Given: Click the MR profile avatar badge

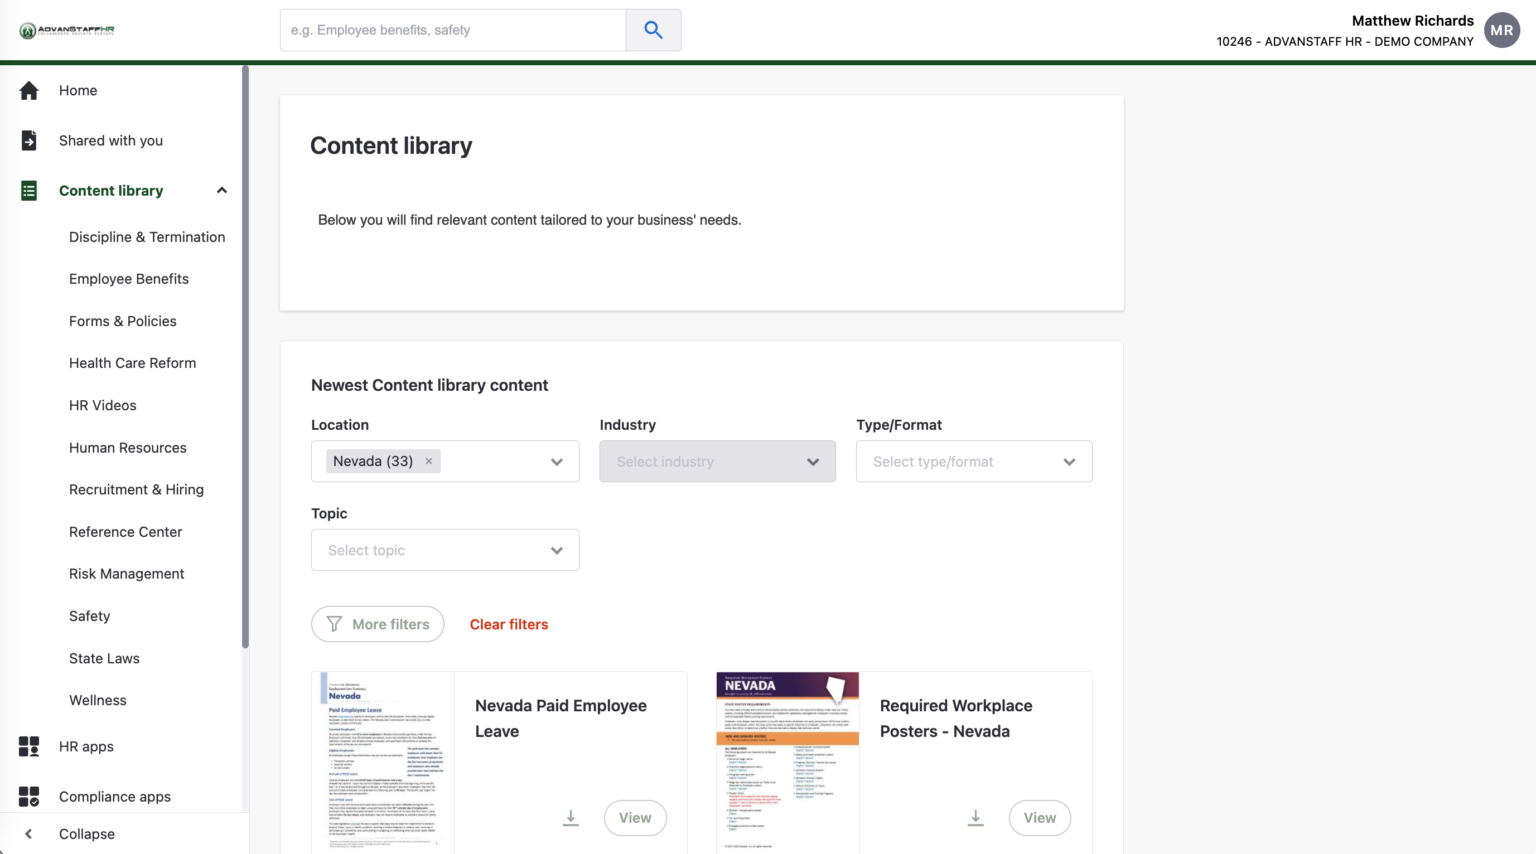Looking at the screenshot, I should (1502, 30).
